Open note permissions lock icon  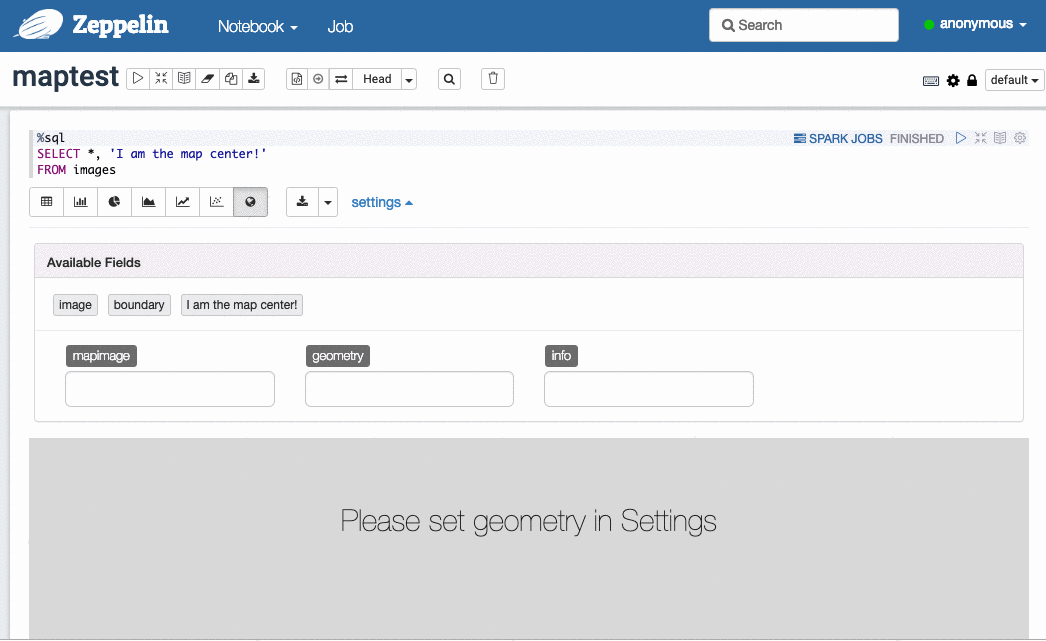[x=972, y=80]
